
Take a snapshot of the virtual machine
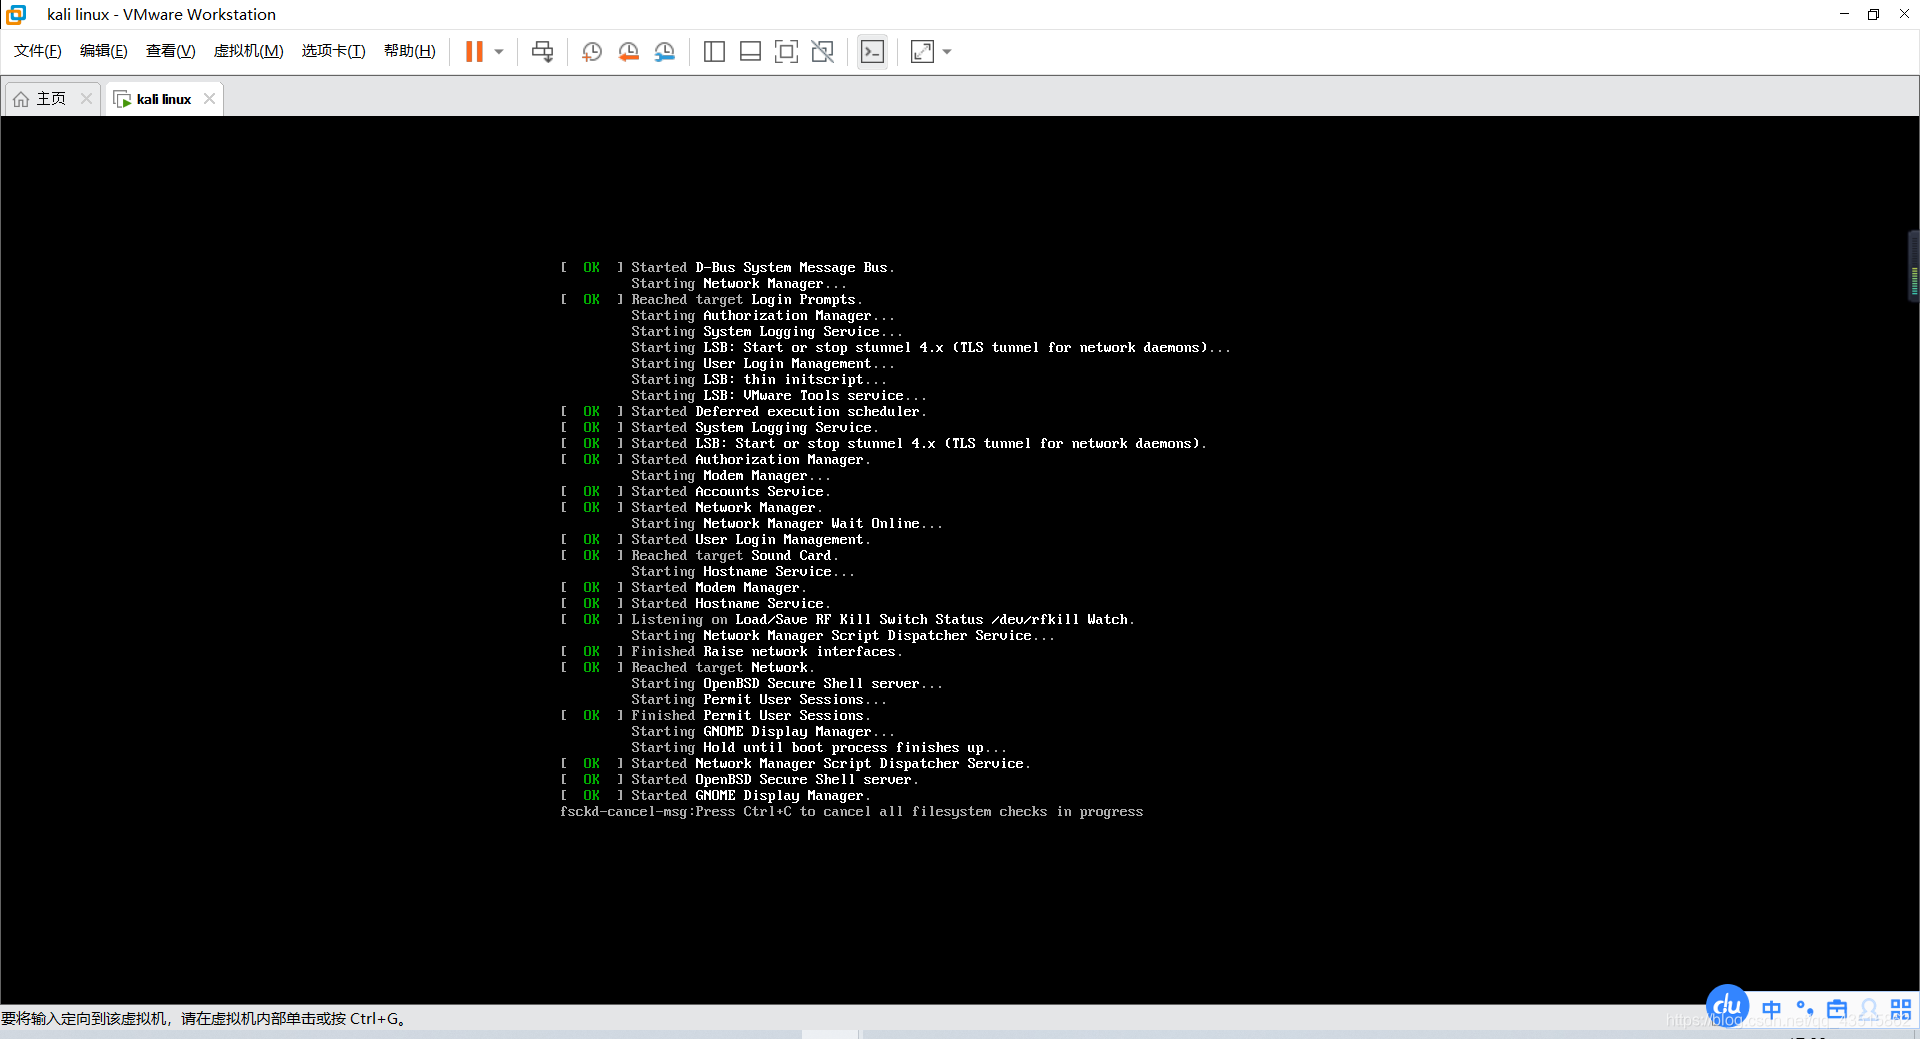tap(592, 52)
